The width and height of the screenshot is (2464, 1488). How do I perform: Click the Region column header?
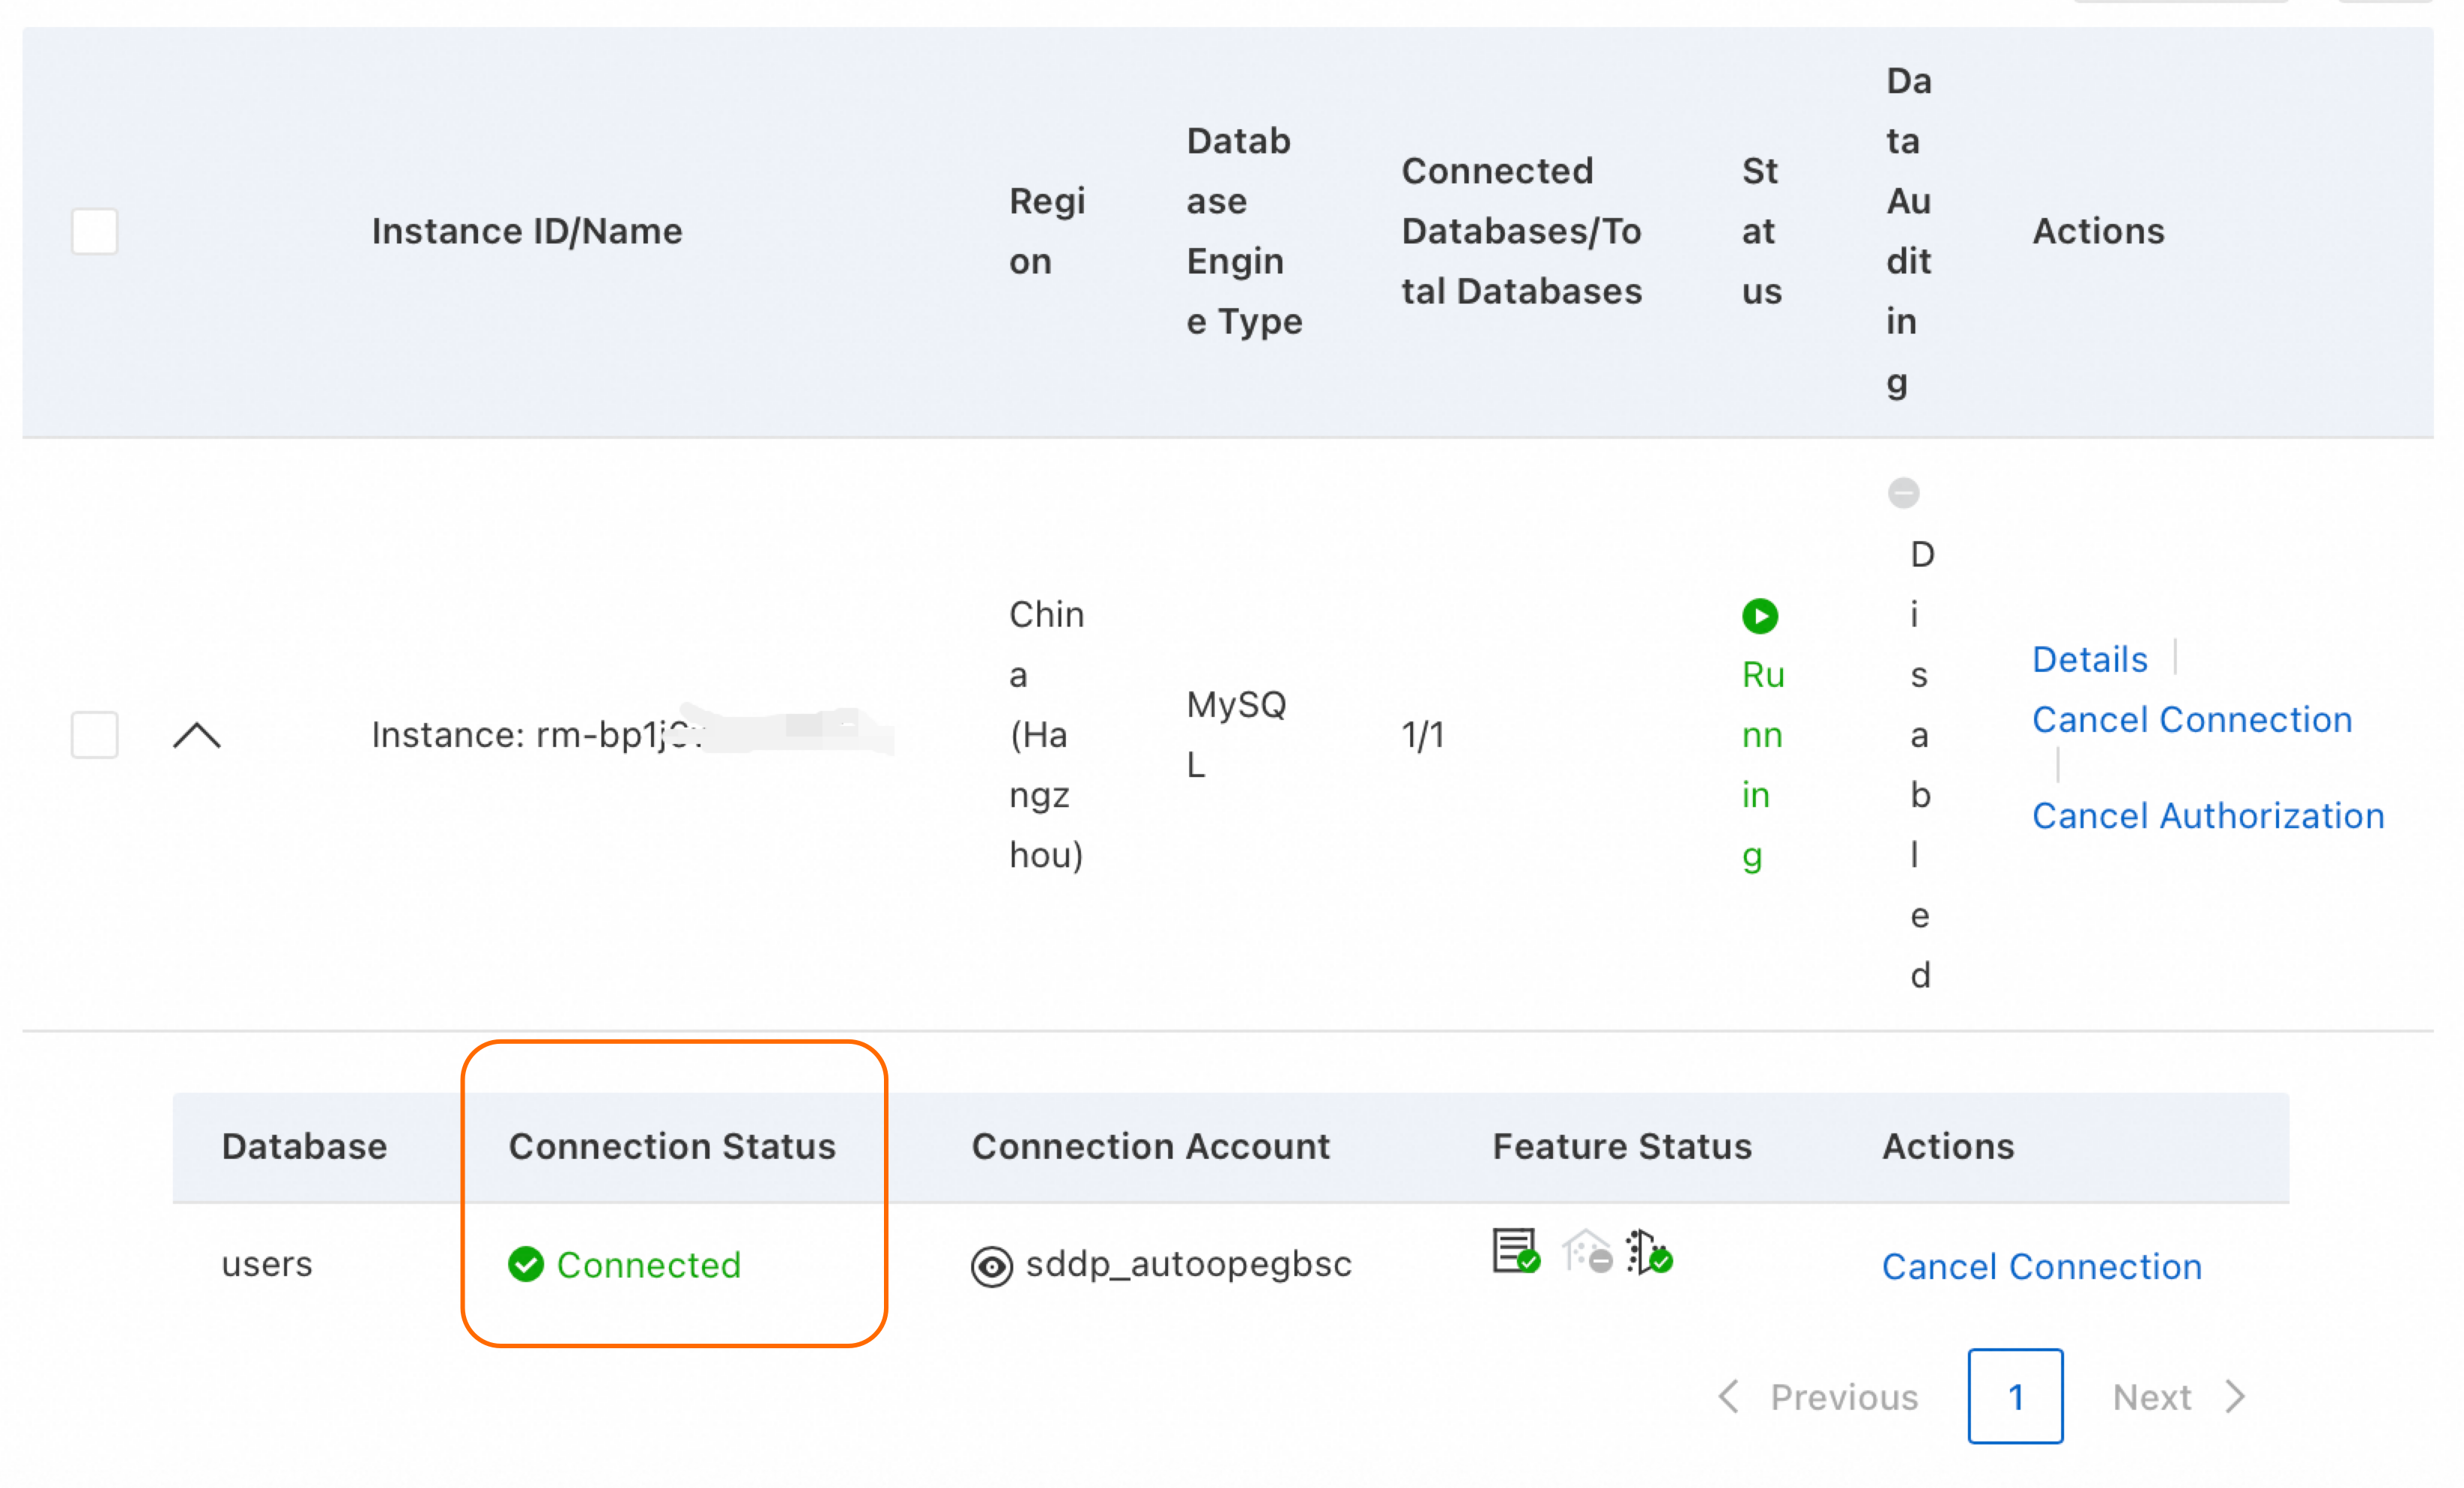[1047, 231]
